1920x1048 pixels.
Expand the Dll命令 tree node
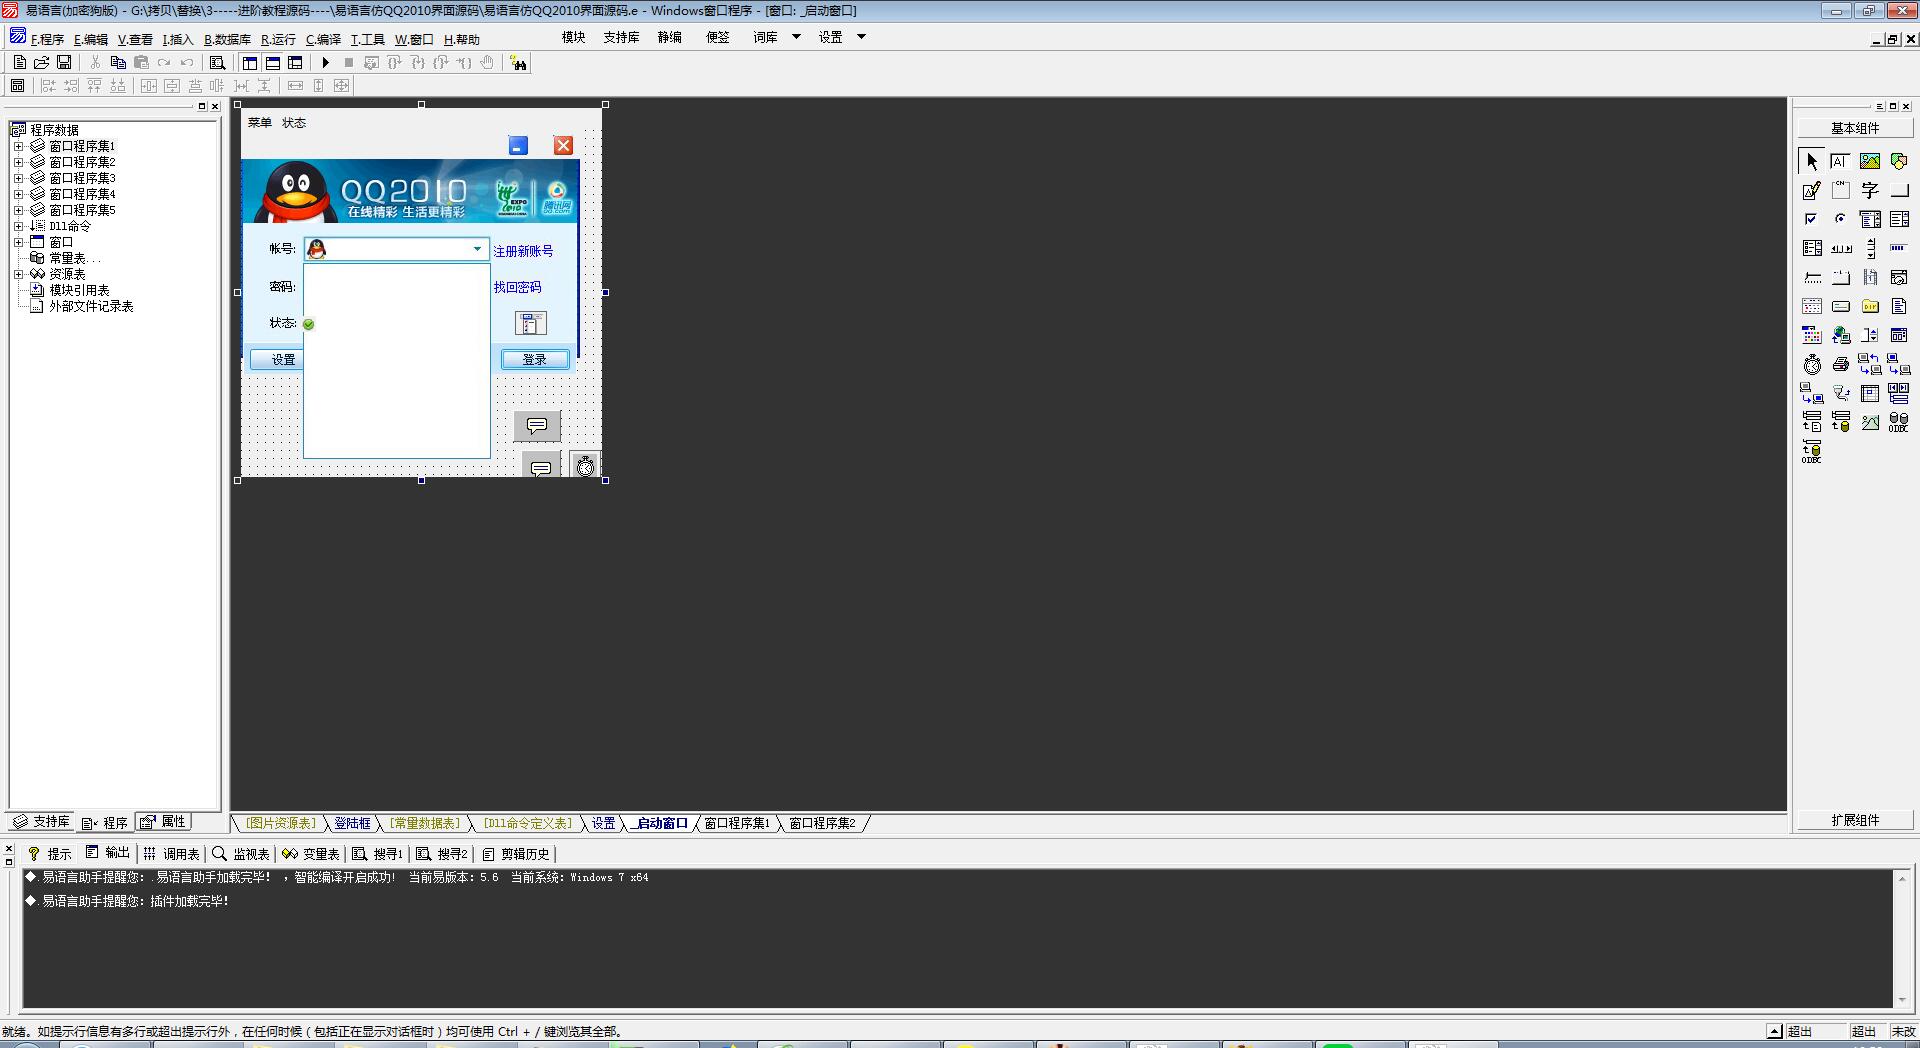(18, 226)
